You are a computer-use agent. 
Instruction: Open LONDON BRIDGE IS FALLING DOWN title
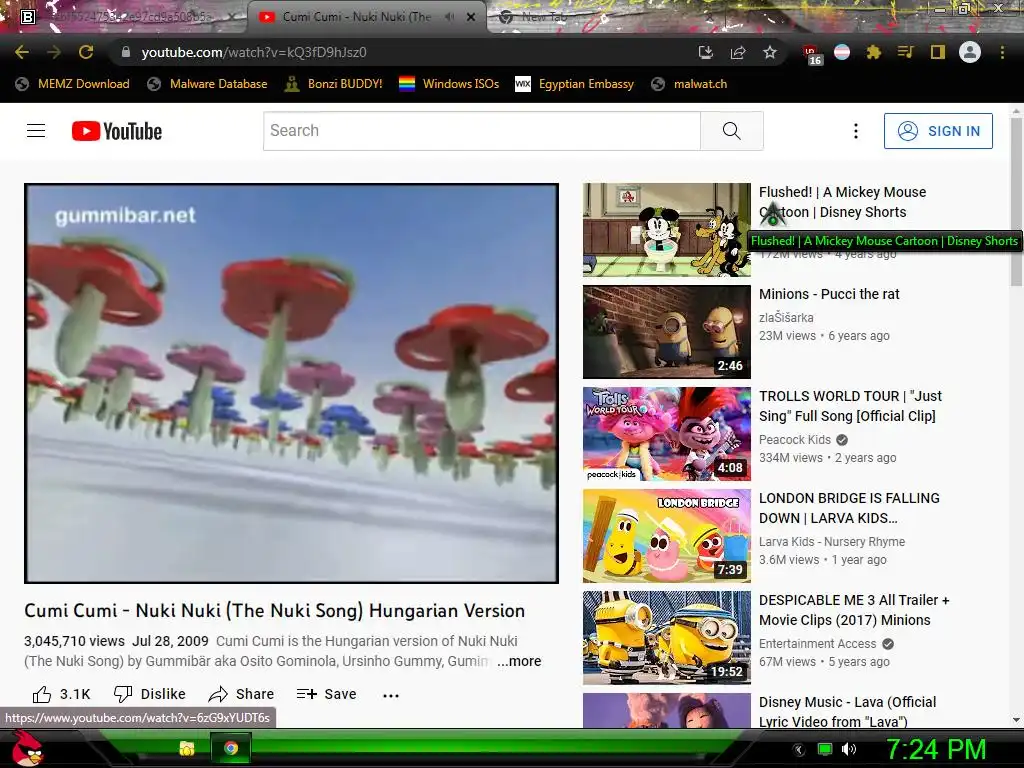[x=849, y=508]
